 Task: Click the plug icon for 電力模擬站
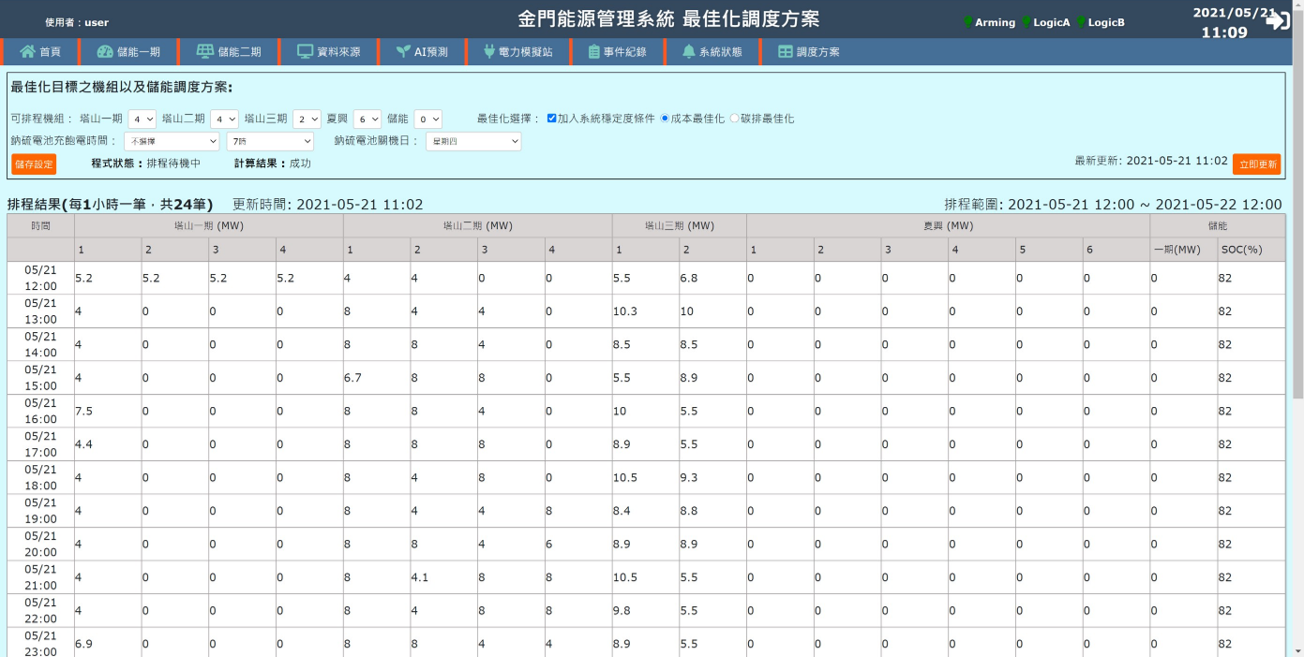pyautogui.click(x=489, y=52)
